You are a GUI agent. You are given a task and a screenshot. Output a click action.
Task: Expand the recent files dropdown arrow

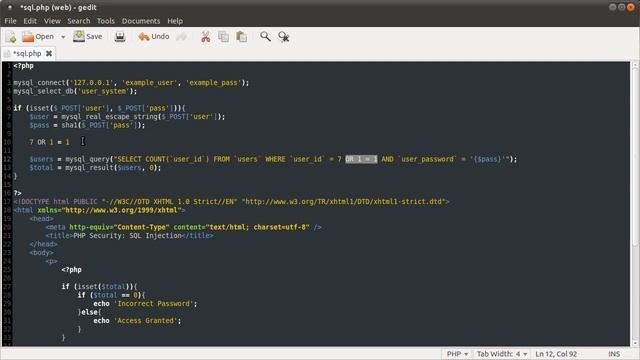tap(63, 37)
